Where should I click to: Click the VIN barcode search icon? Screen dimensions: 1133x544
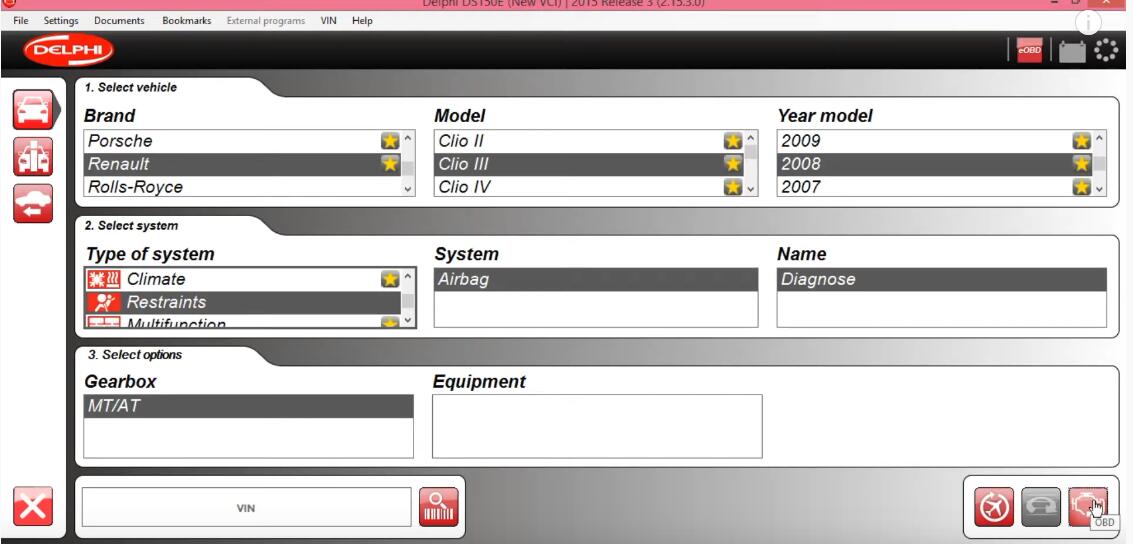tap(439, 507)
